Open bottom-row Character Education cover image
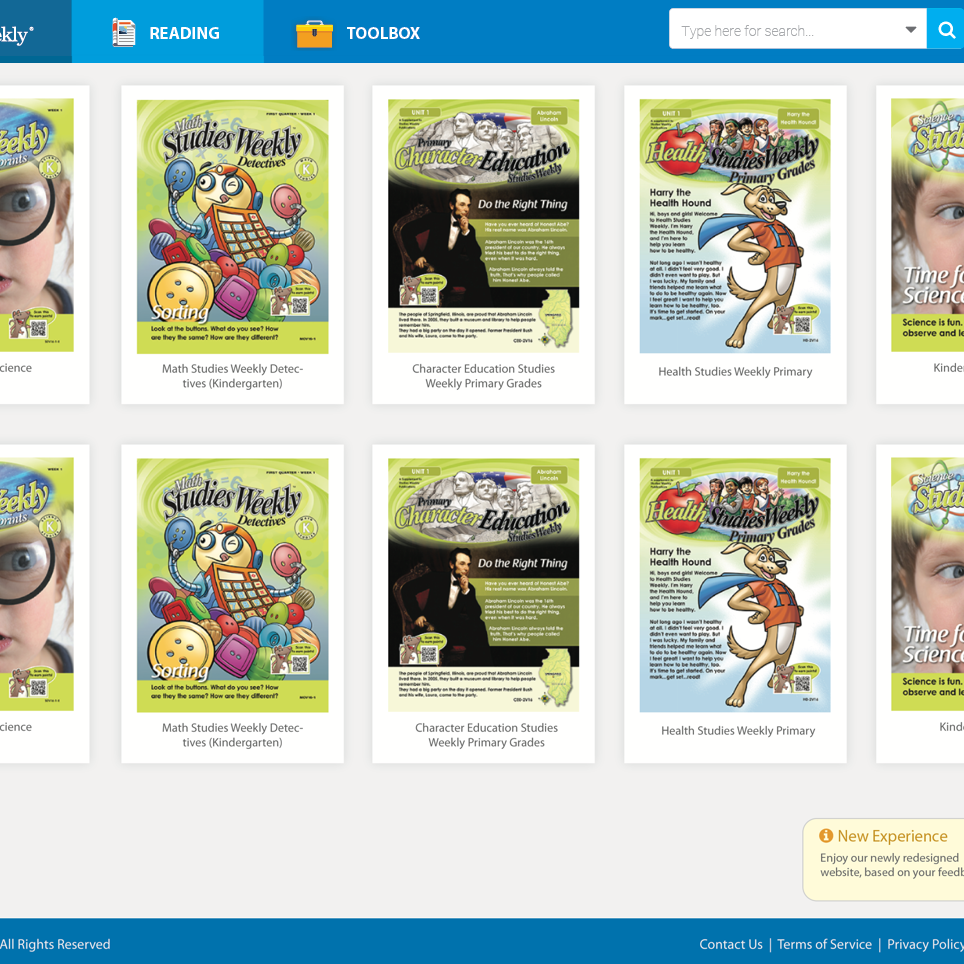The width and height of the screenshot is (964, 964). (x=483, y=585)
